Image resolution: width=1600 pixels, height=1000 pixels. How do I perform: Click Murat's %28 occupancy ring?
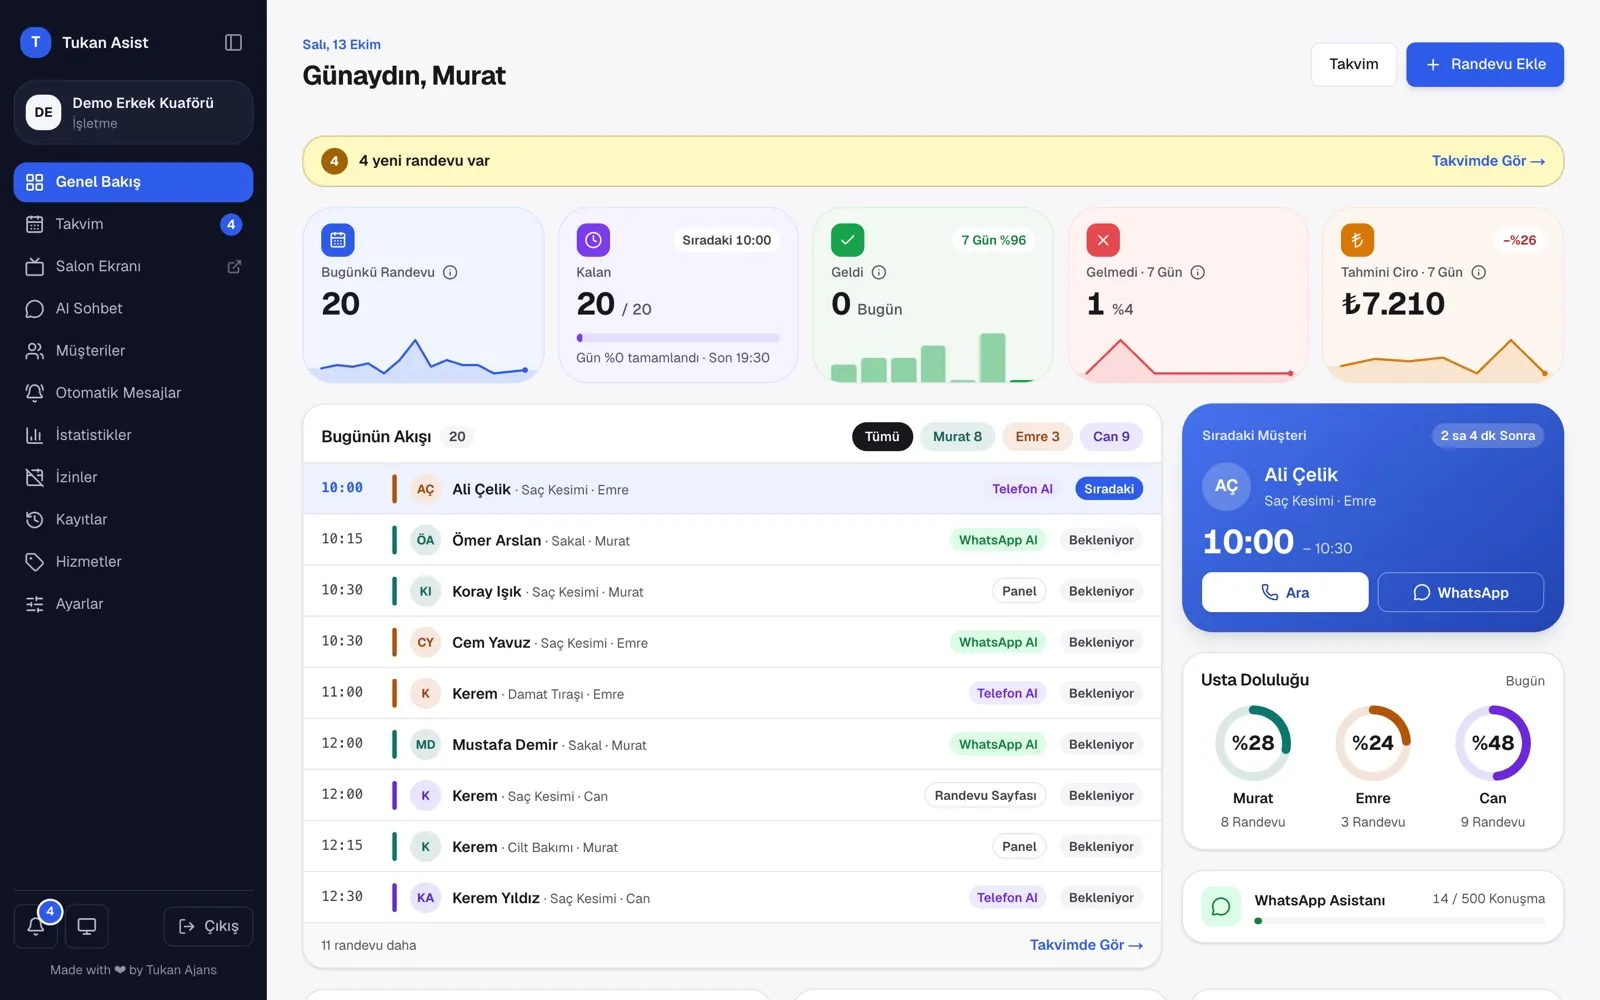(1253, 743)
